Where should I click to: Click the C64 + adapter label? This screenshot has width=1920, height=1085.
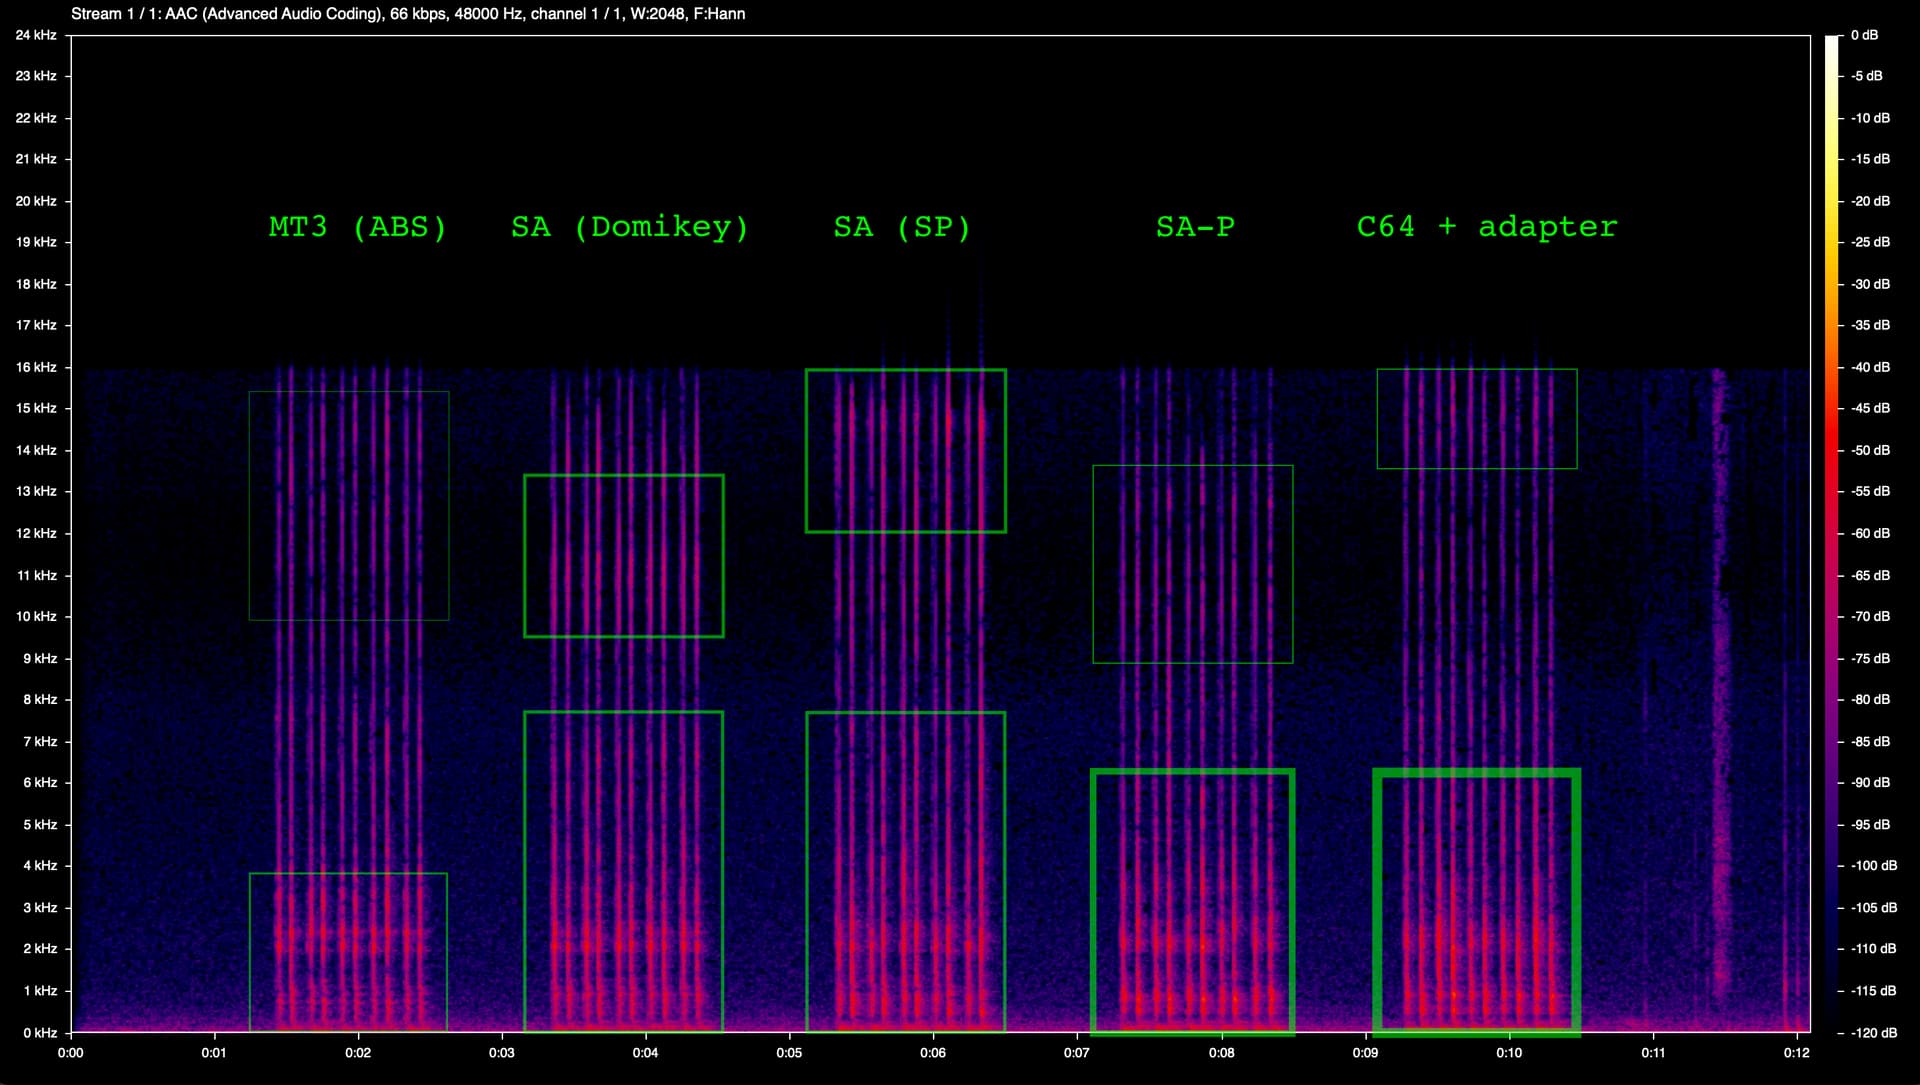coord(1486,227)
